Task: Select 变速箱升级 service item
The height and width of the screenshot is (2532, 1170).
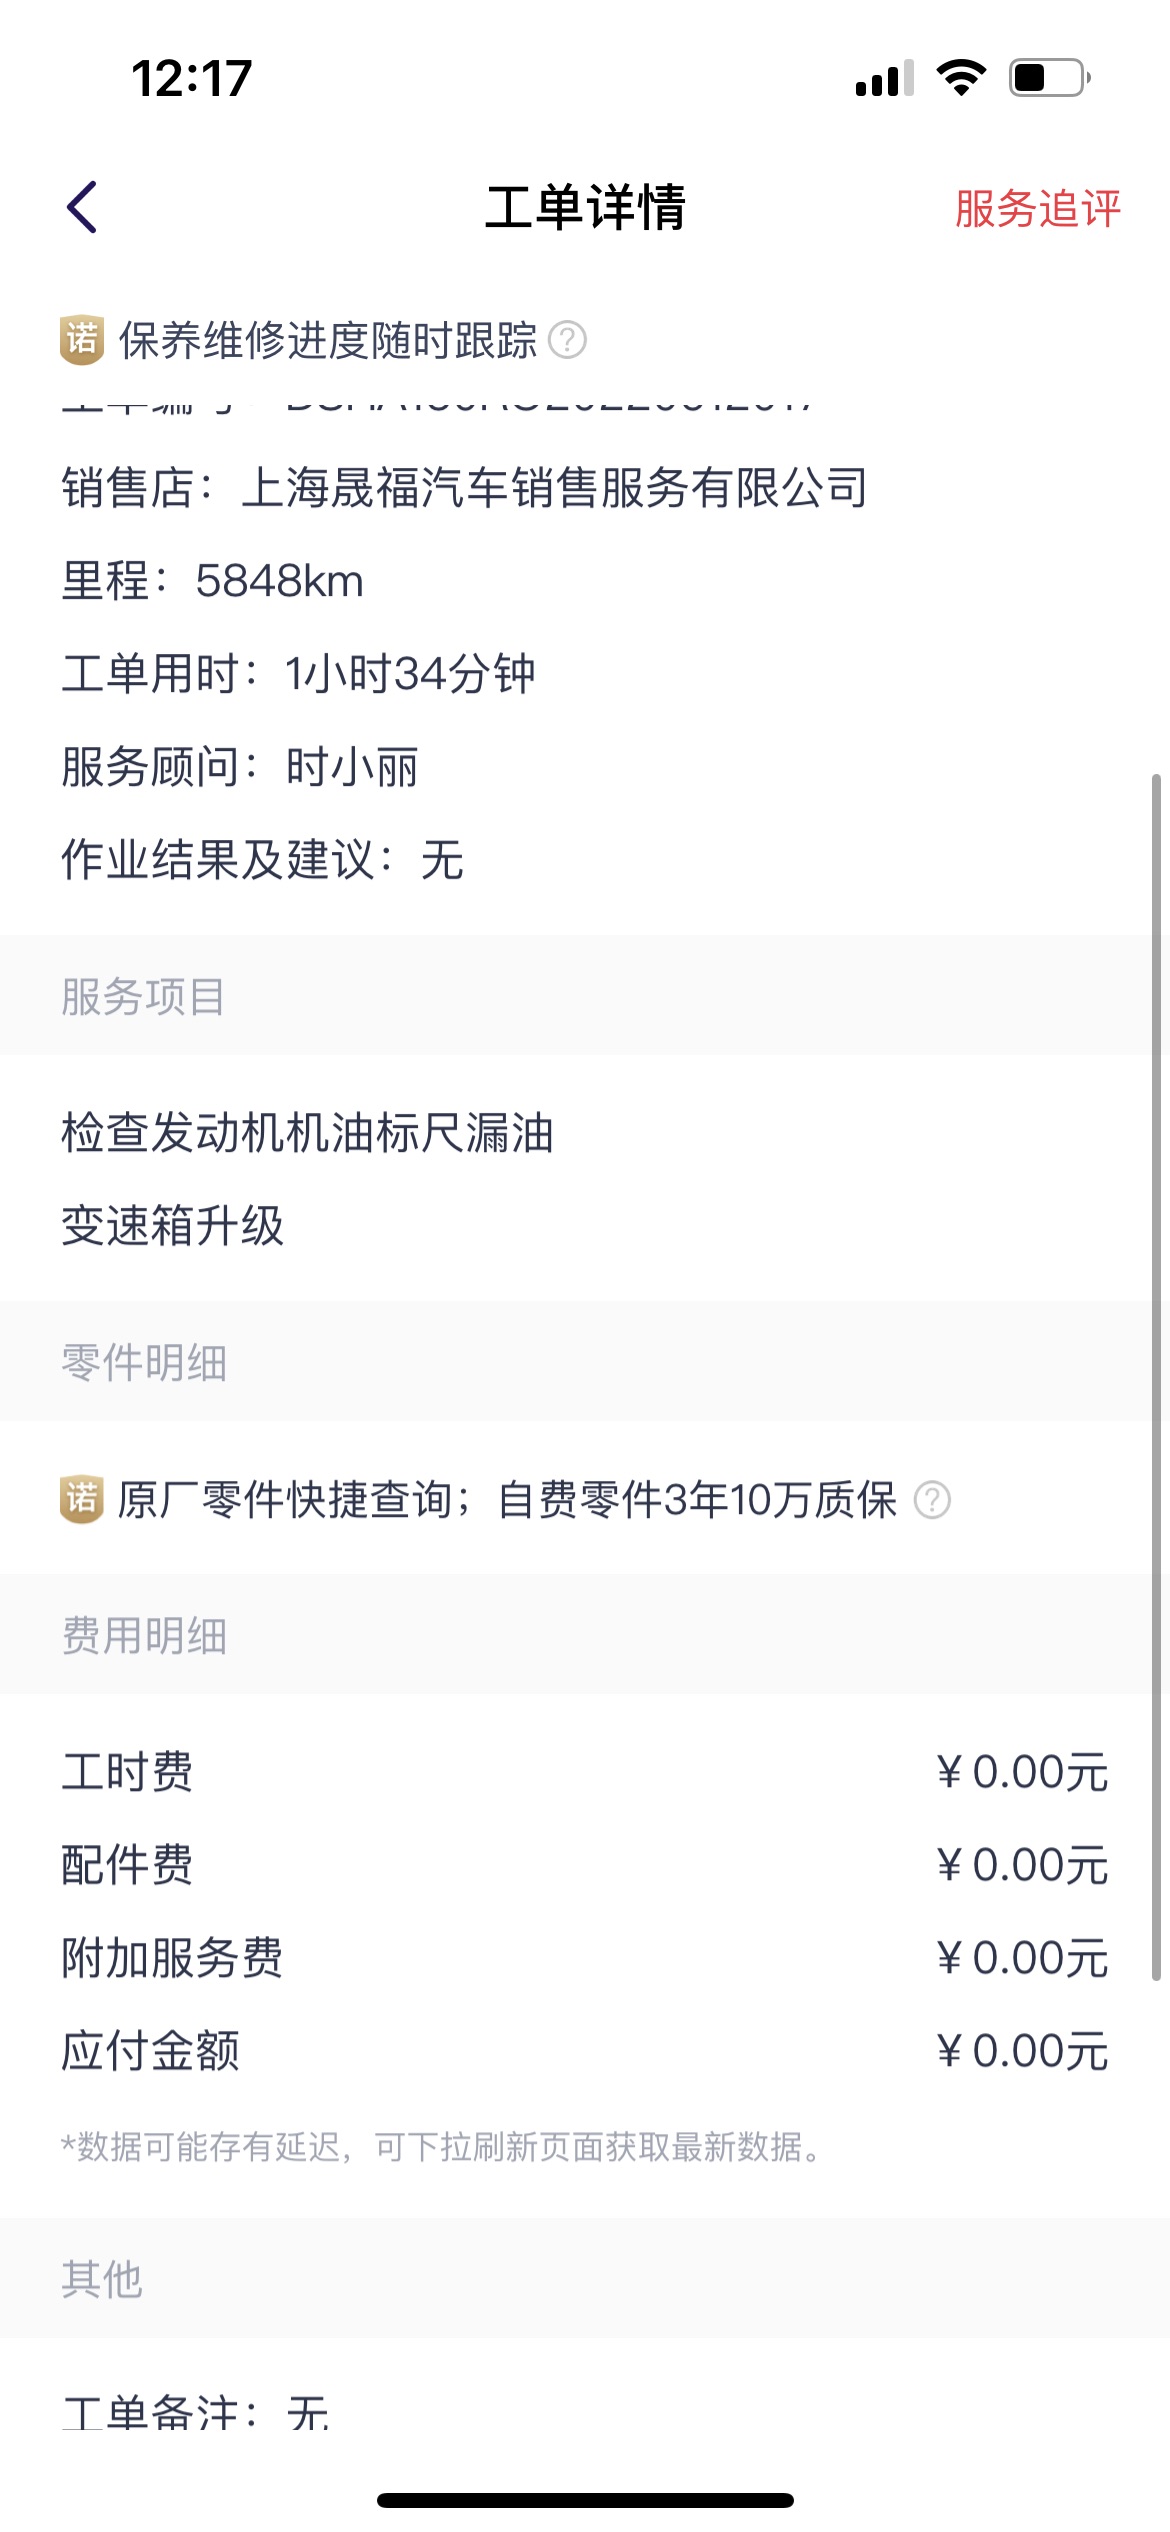Action: click(x=173, y=1225)
